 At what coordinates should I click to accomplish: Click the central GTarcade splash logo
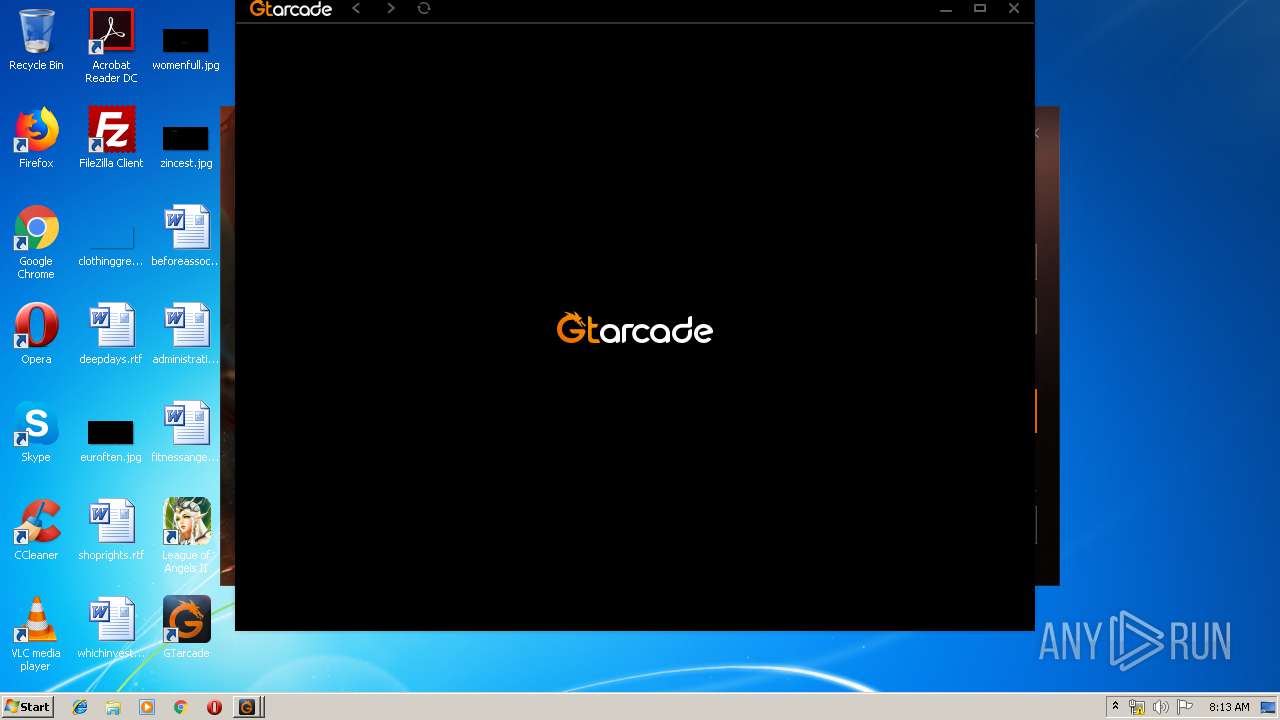(635, 329)
